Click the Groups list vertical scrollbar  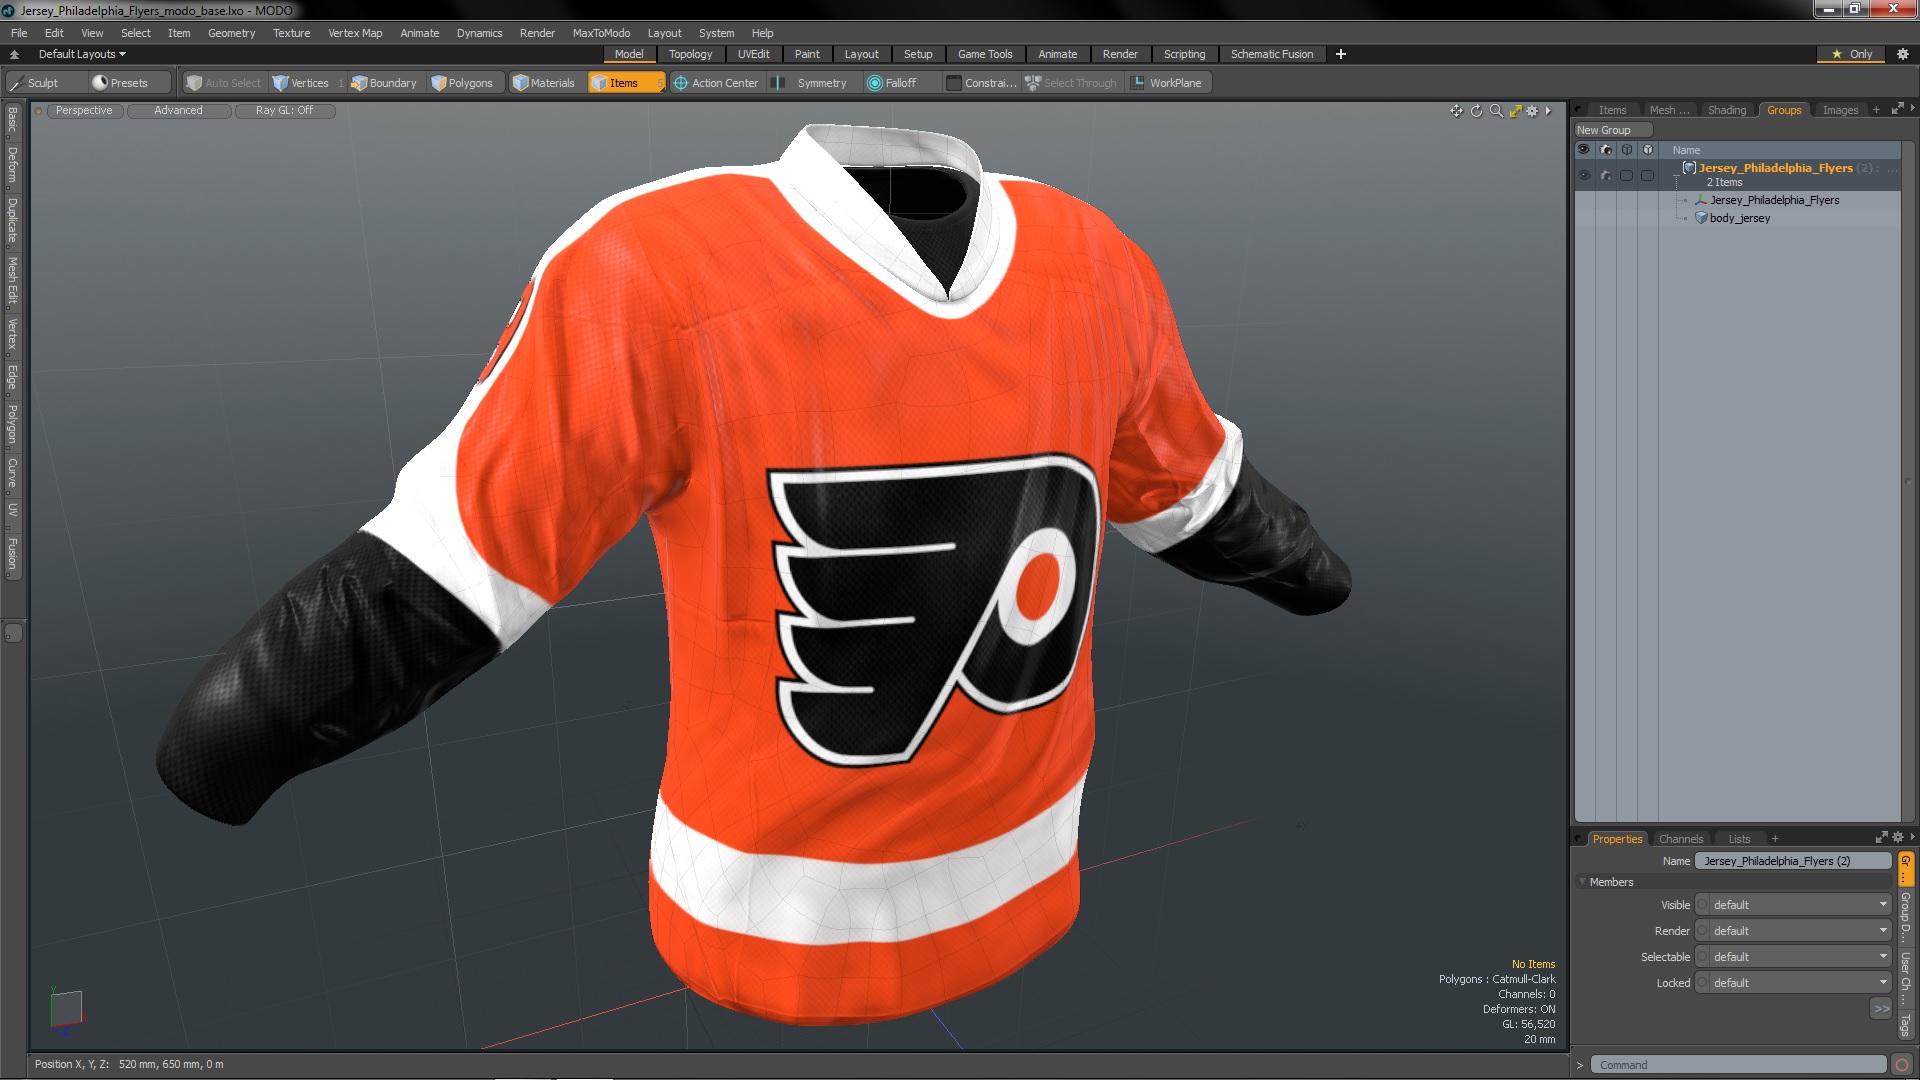pyautogui.click(x=1908, y=480)
